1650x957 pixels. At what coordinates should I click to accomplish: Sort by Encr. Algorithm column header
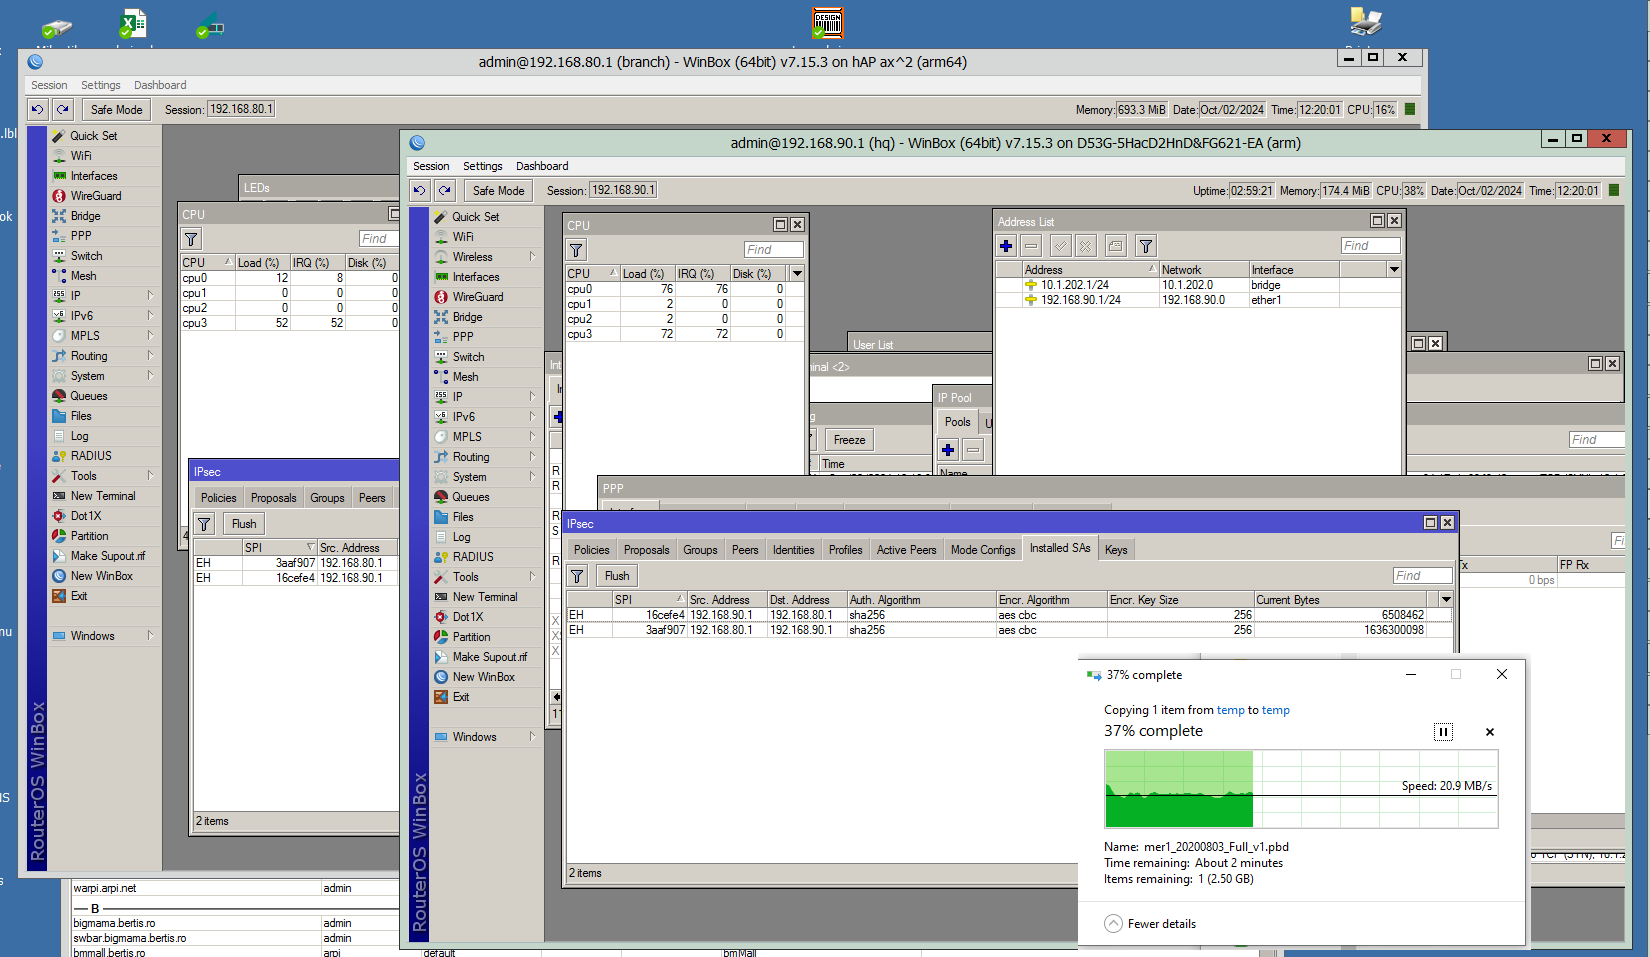coord(1051,599)
